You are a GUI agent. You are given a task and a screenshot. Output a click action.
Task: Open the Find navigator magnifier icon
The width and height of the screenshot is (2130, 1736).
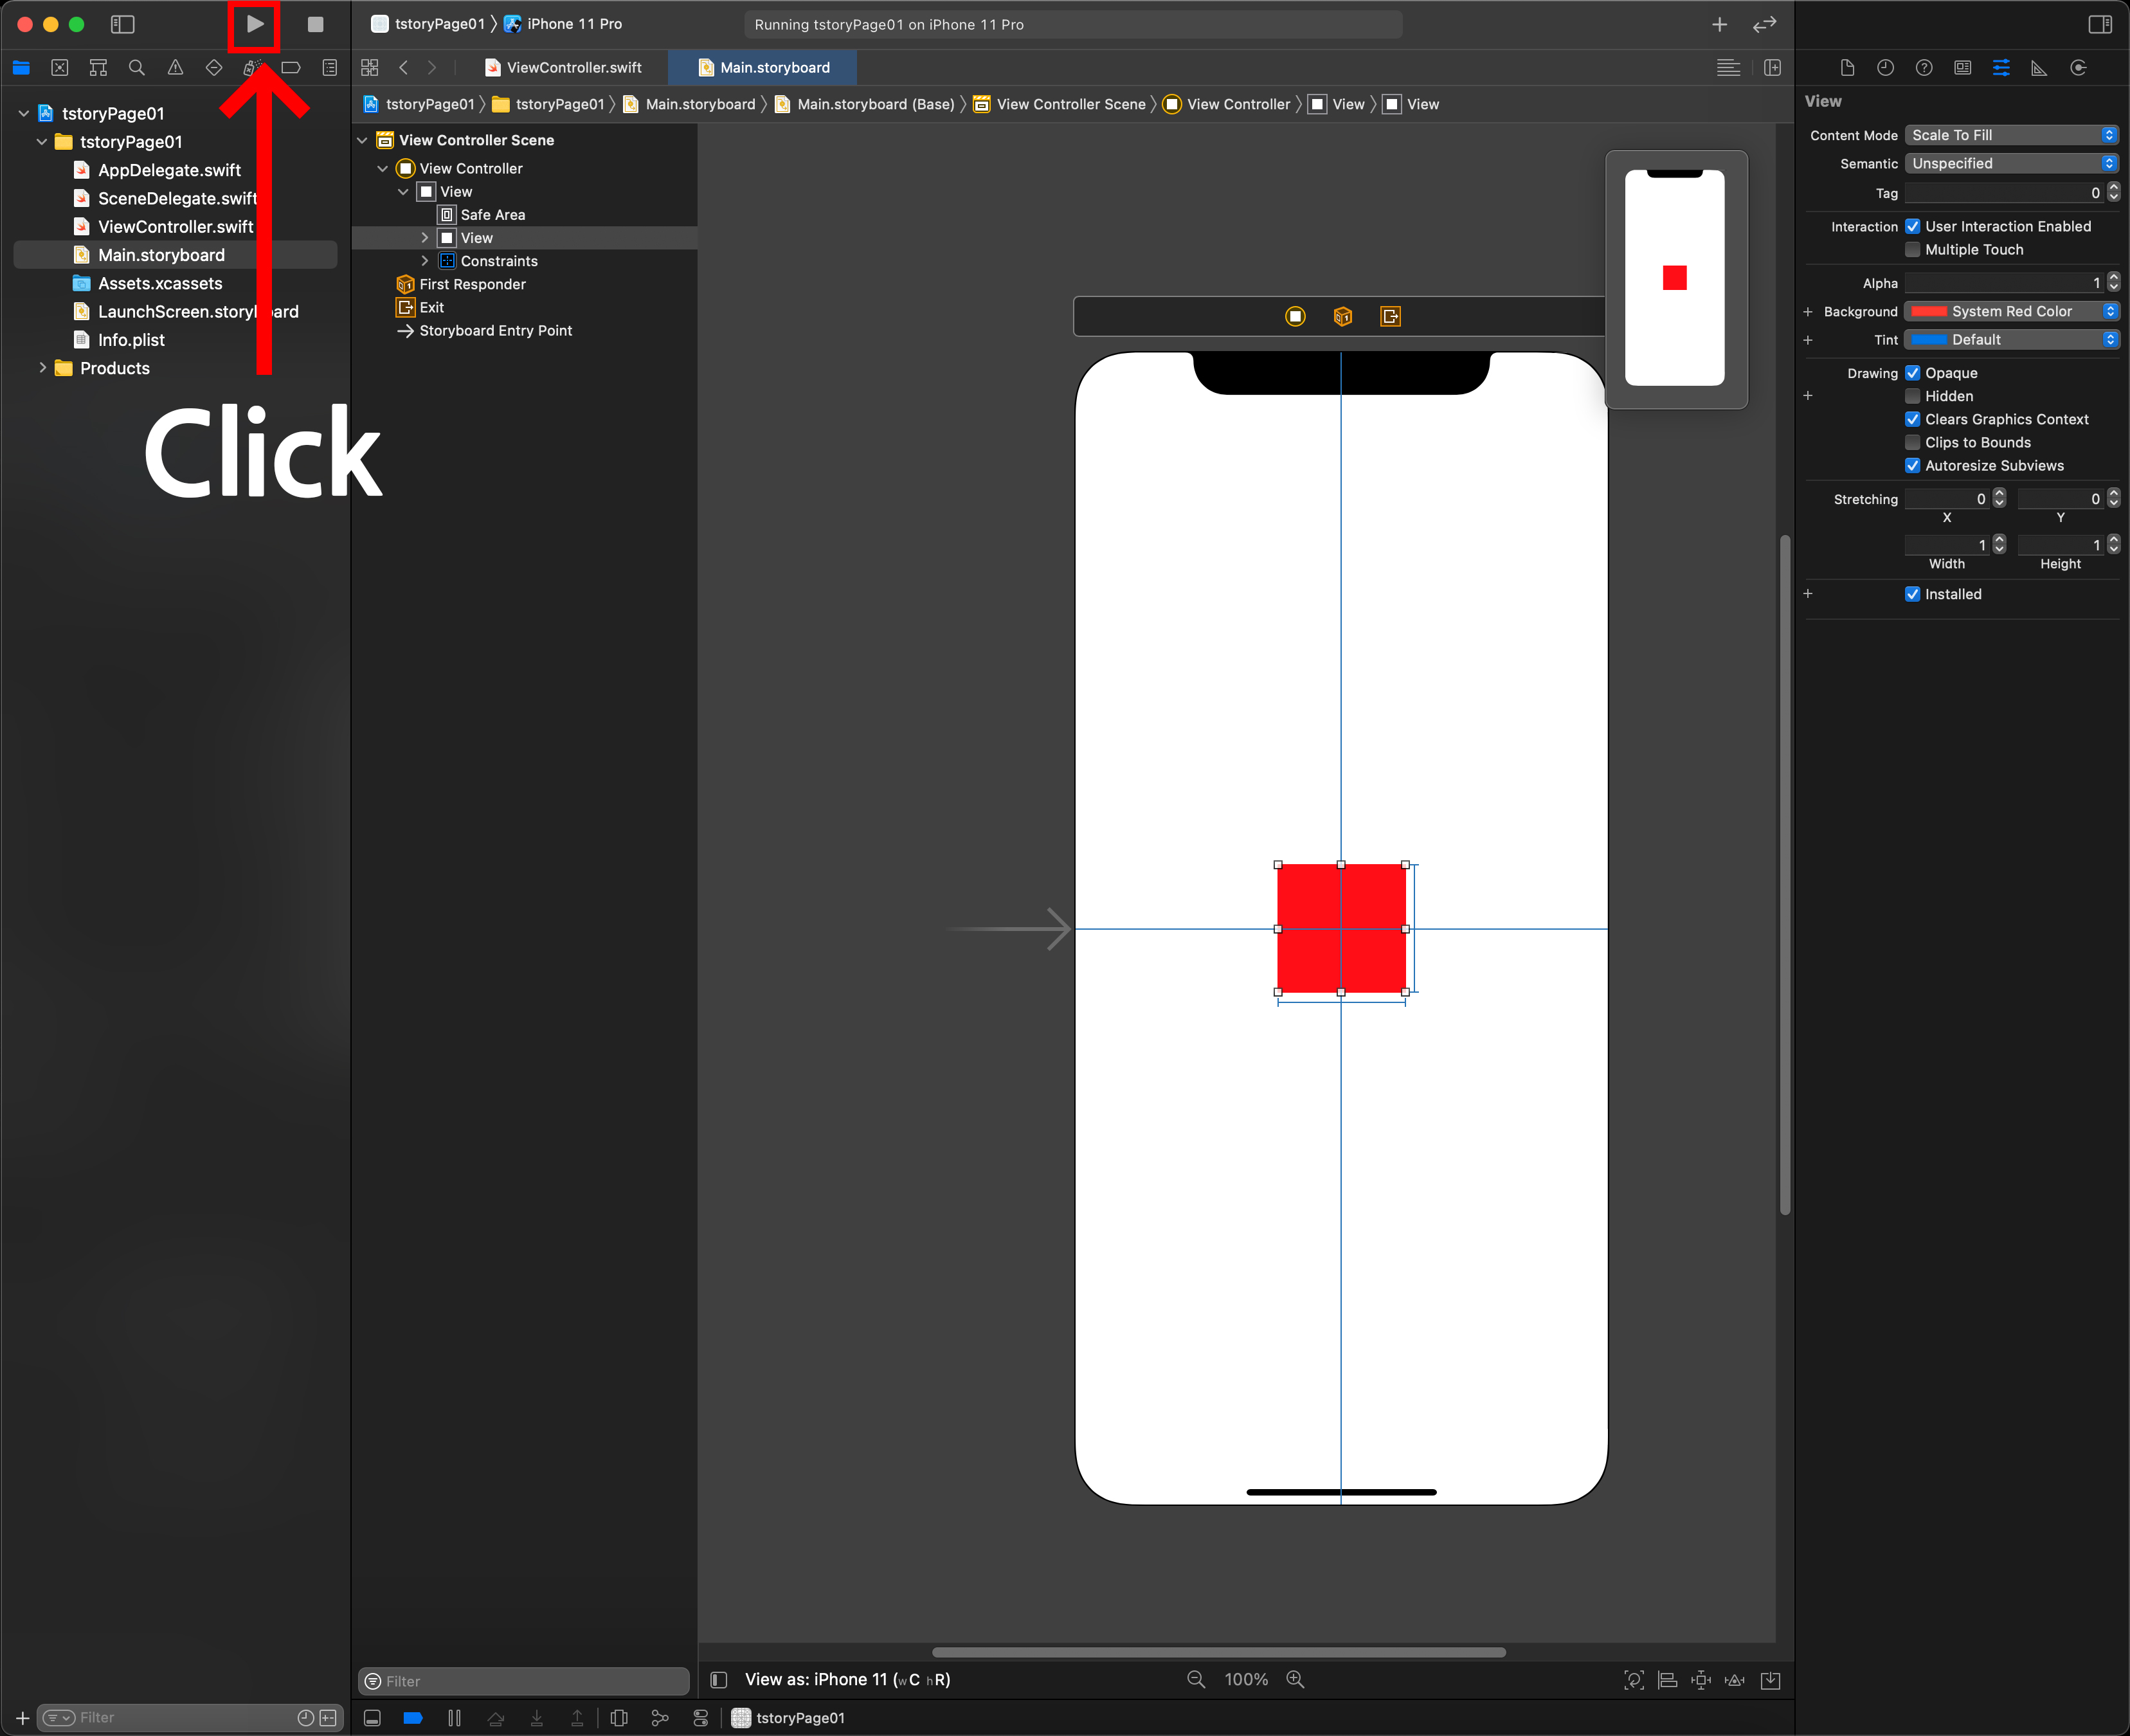pos(137,68)
